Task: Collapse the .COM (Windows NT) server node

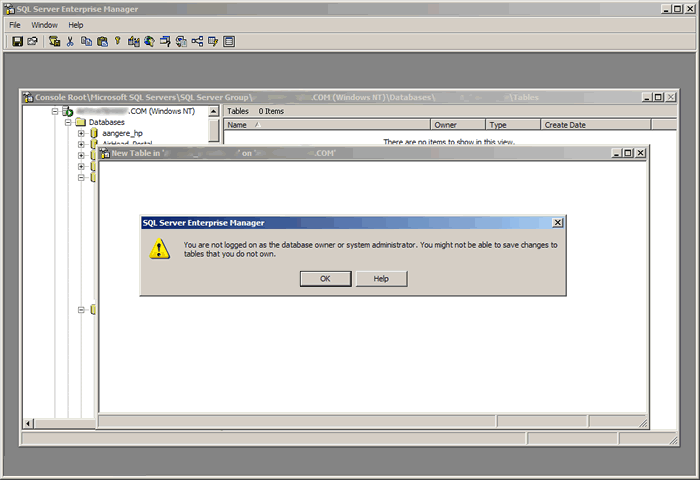Action: (55, 111)
